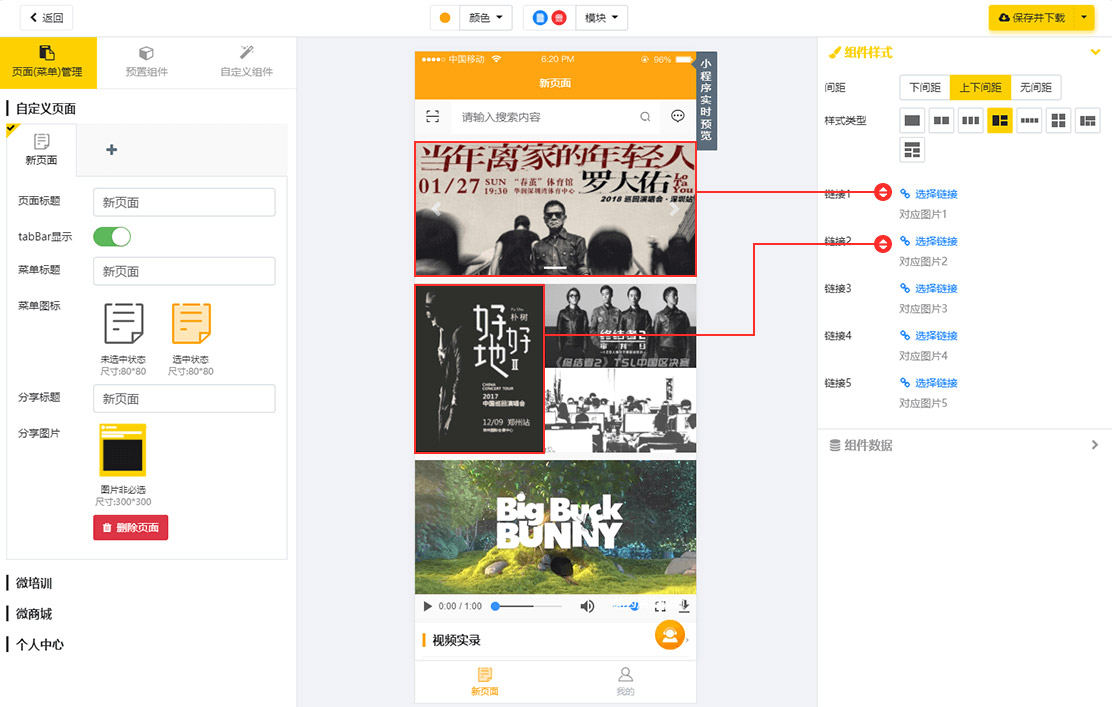
Task: Click the 页面标题 input field
Action: click(x=184, y=202)
